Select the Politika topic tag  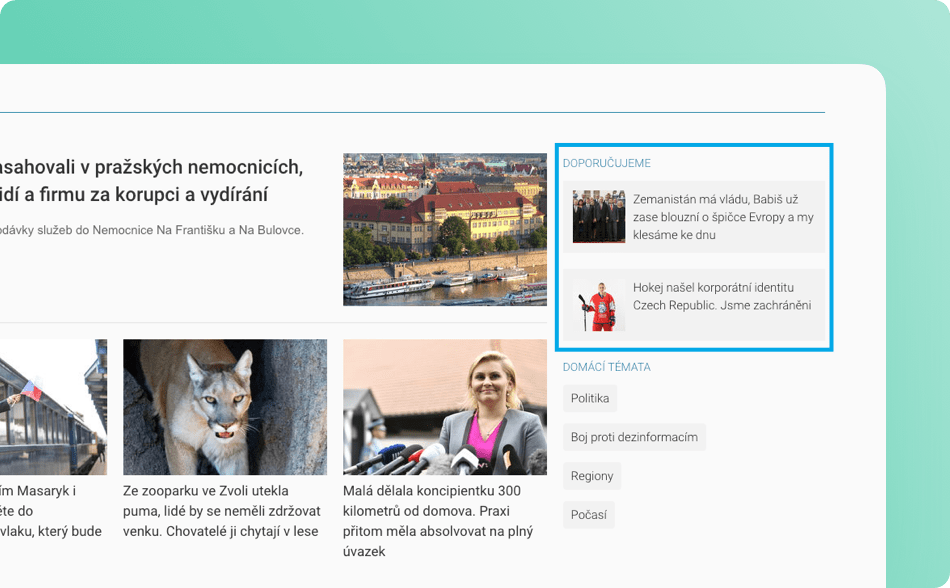click(590, 398)
